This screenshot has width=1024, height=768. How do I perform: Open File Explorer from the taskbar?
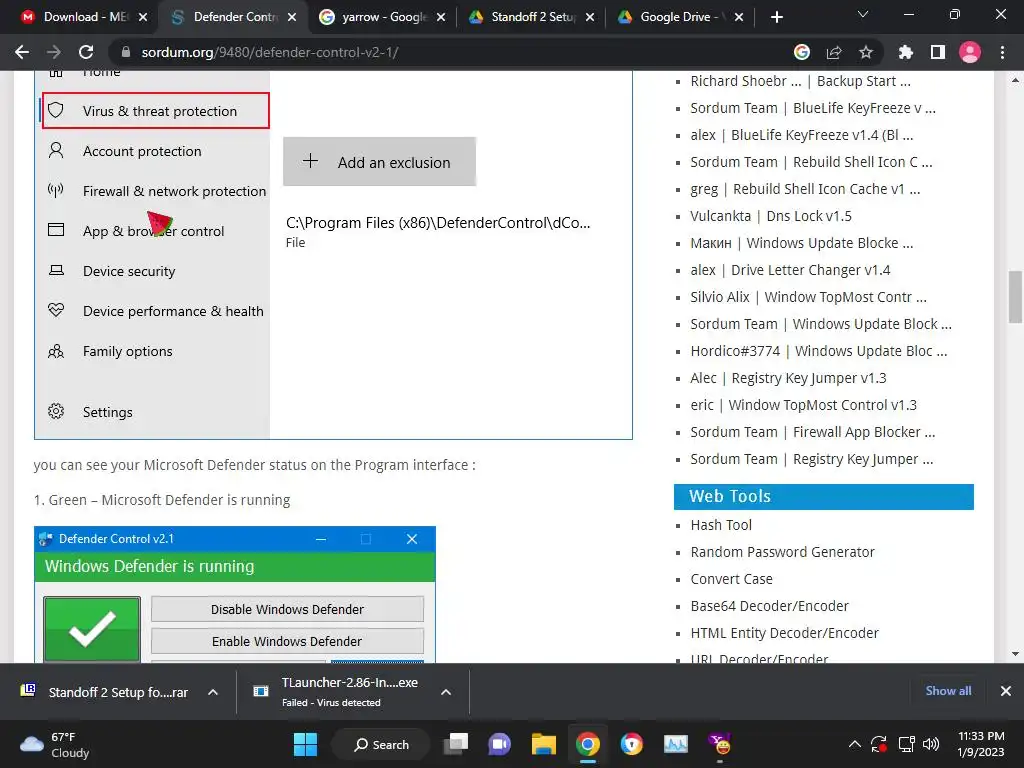pos(543,744)
